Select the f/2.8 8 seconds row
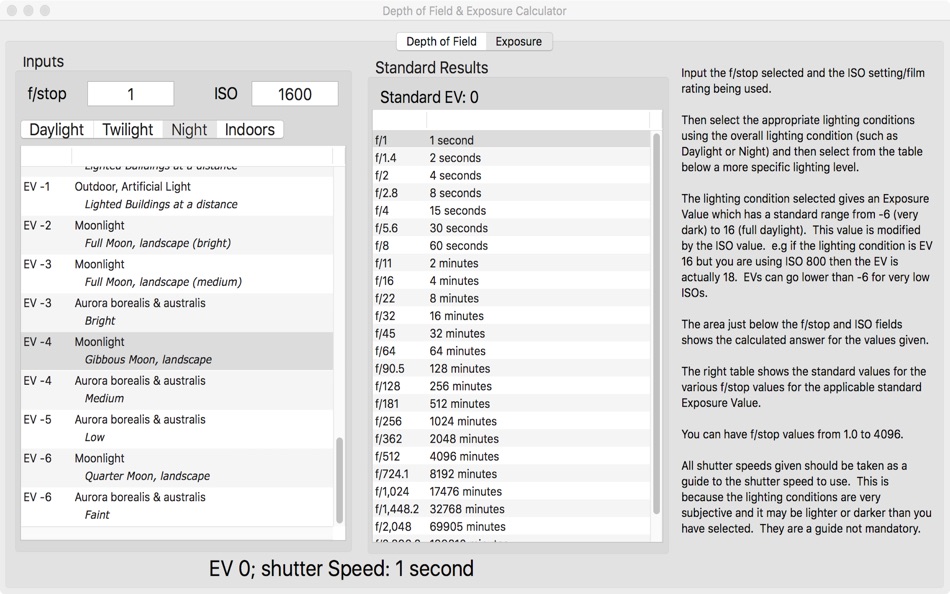This screenshot has width=950, height=594. tap(511, 193)
